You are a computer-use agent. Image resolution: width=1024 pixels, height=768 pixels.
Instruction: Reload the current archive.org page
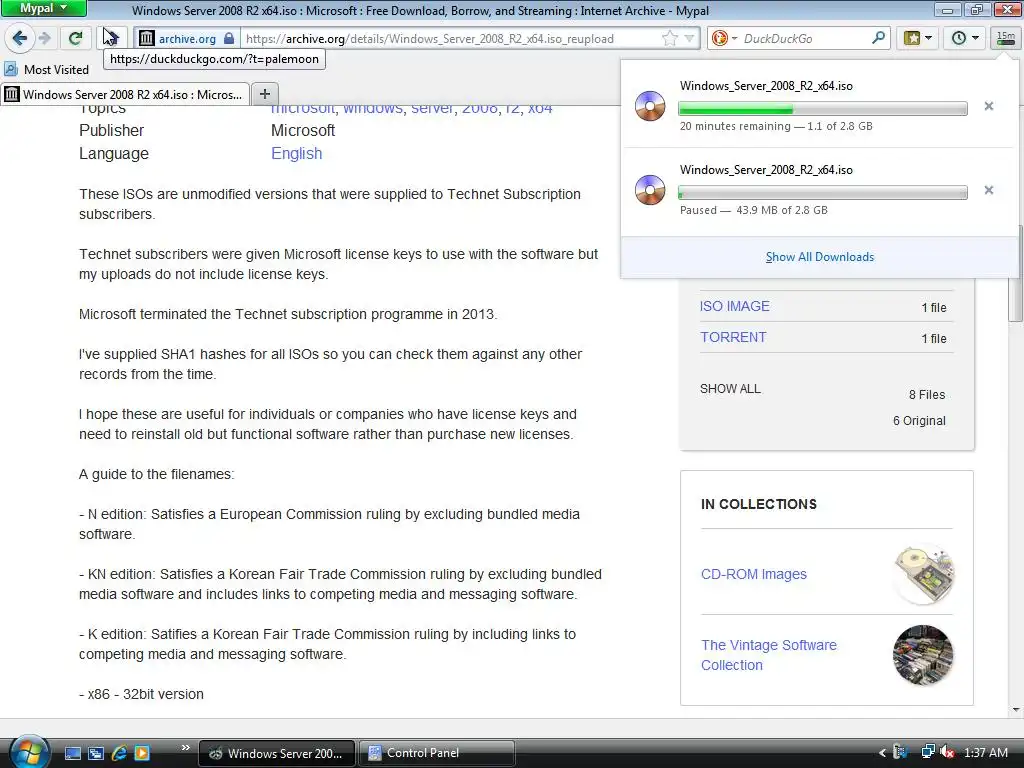tap(76, 38)
